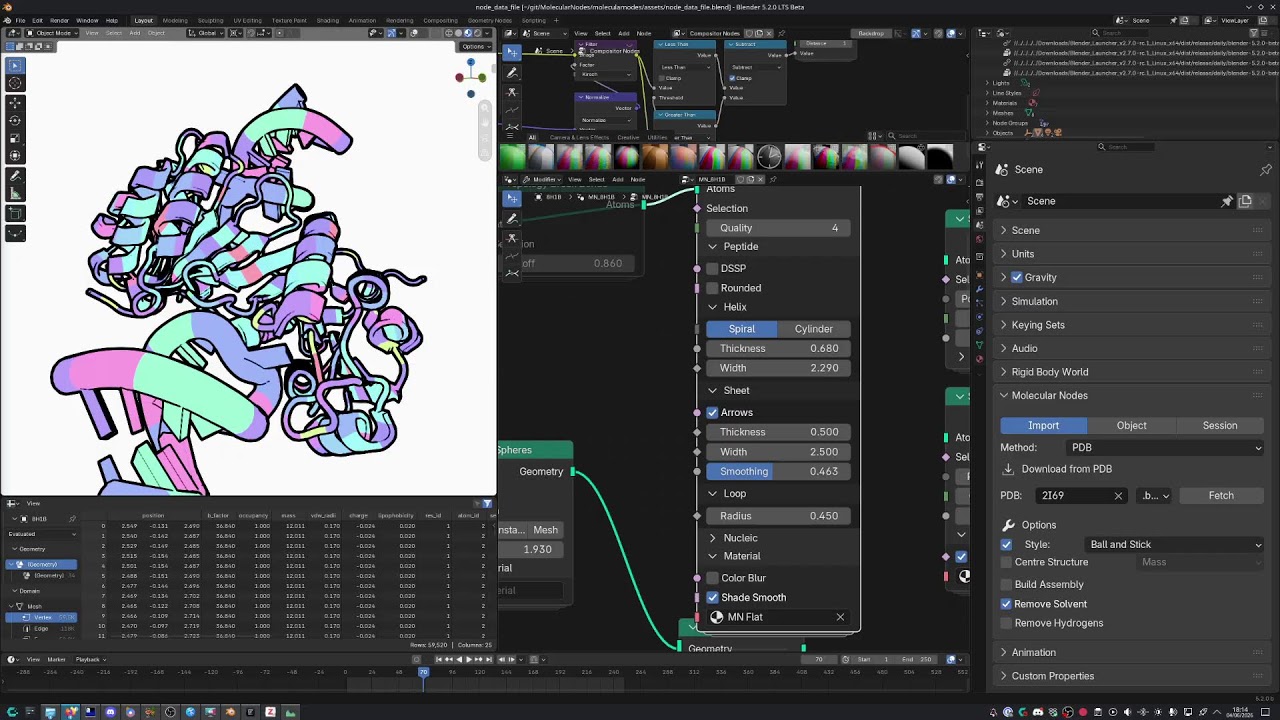Select the Add Cube tool in 3D viewport
The image size is (1280, 720).
click(15, 213)
